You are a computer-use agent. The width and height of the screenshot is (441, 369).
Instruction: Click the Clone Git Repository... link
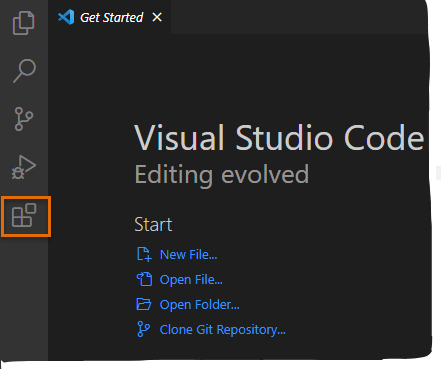click(223, 330)
